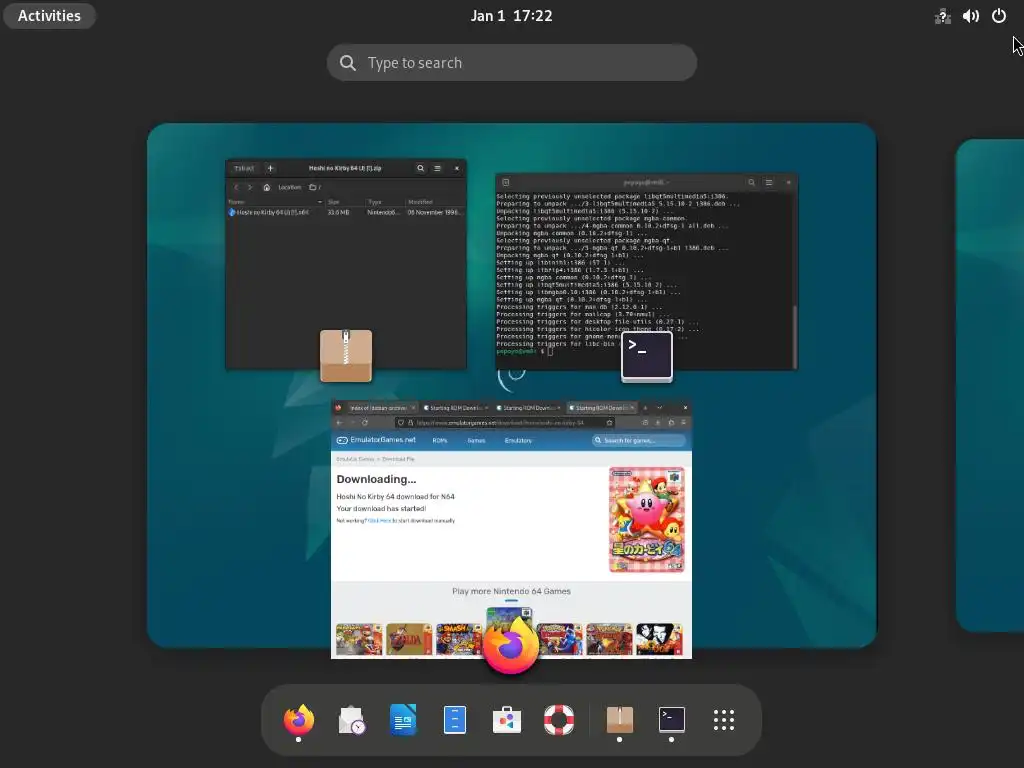Click the 'Search for games' field on webpage
The height and width of the screenshot is (768, 1024).
638,441
